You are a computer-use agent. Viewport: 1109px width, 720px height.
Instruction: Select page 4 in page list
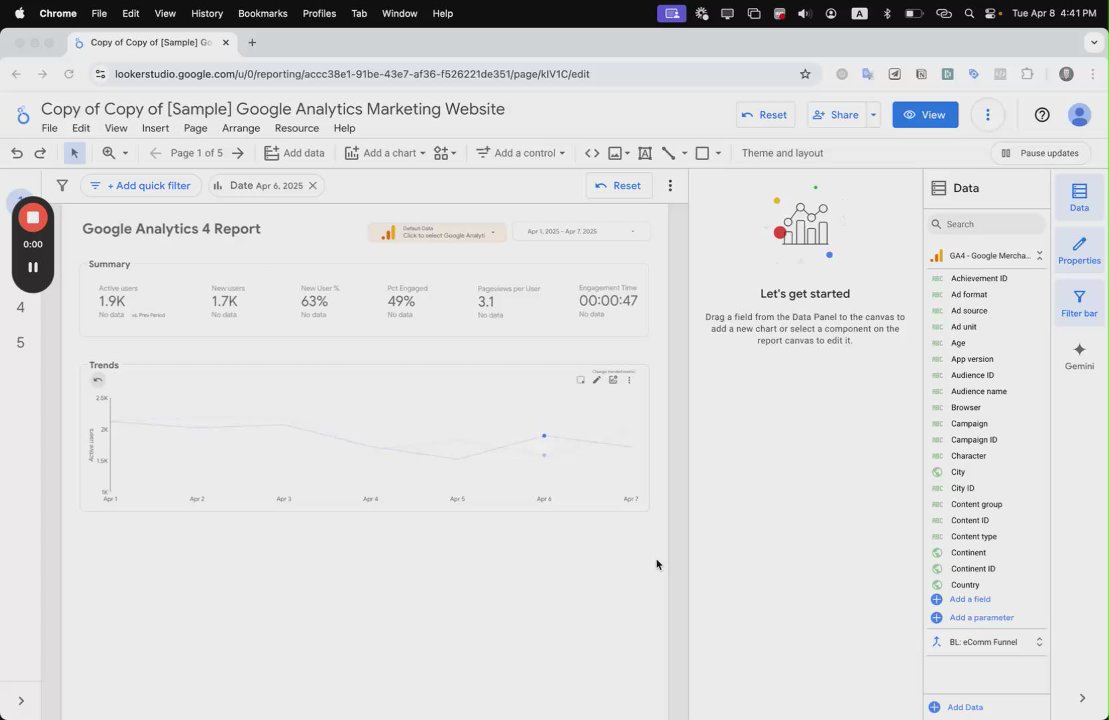tap(21, 308)
